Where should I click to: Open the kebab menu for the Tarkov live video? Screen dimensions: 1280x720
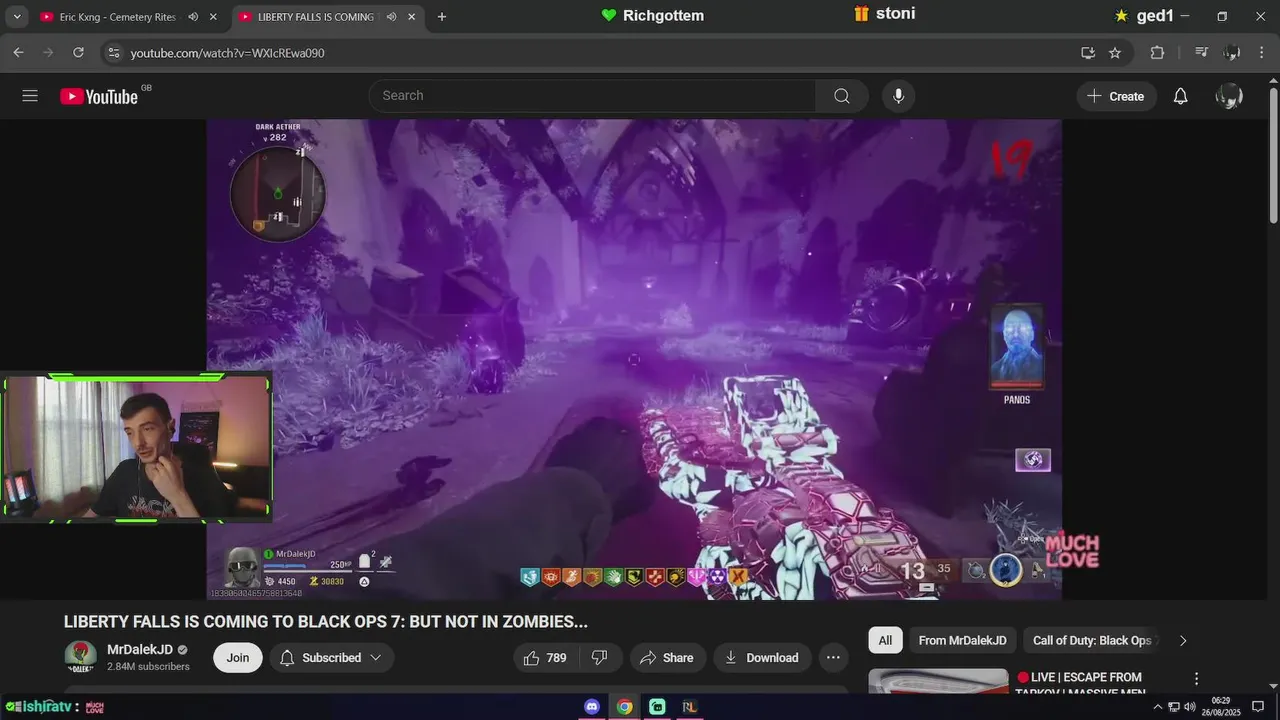pyautogui.click(x=1196, y=678)
